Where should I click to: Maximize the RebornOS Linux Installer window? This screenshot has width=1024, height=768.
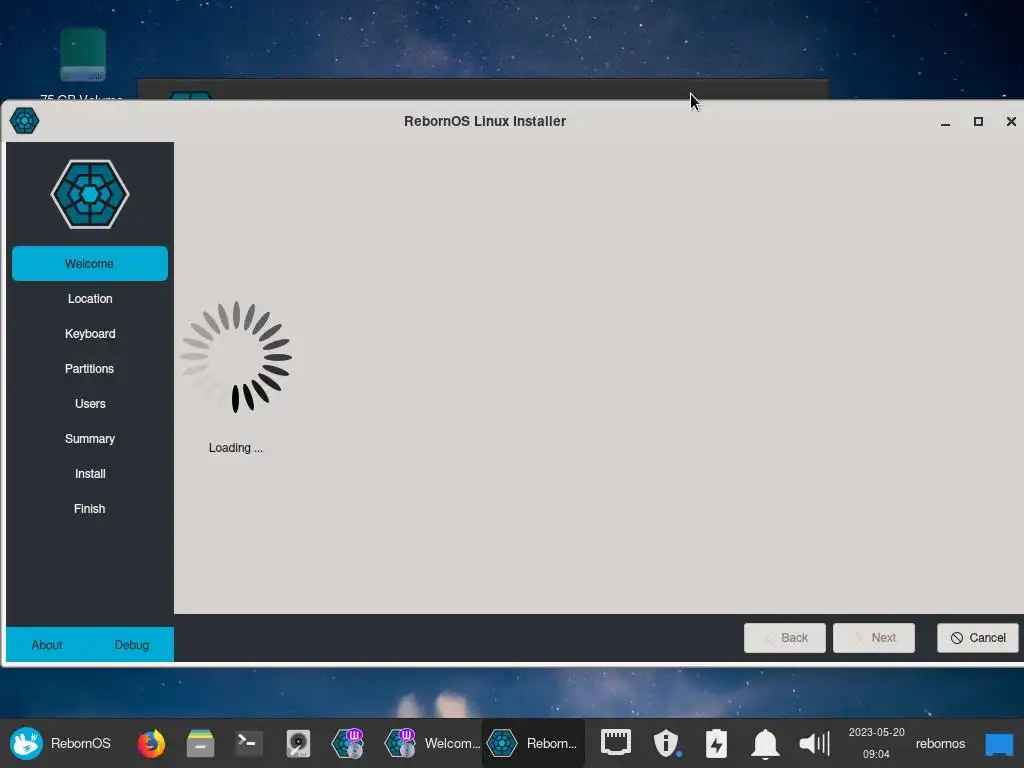click(x=978, y=121)
